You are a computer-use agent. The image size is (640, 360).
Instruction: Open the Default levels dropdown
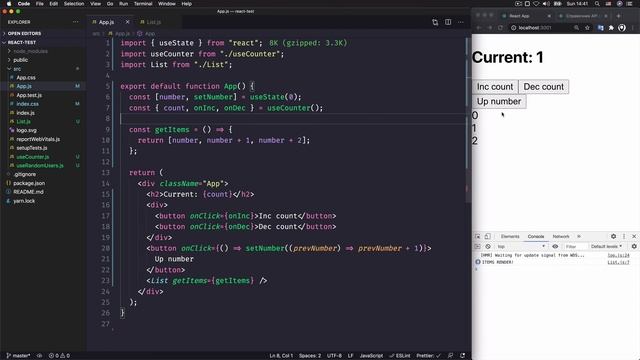606,247
